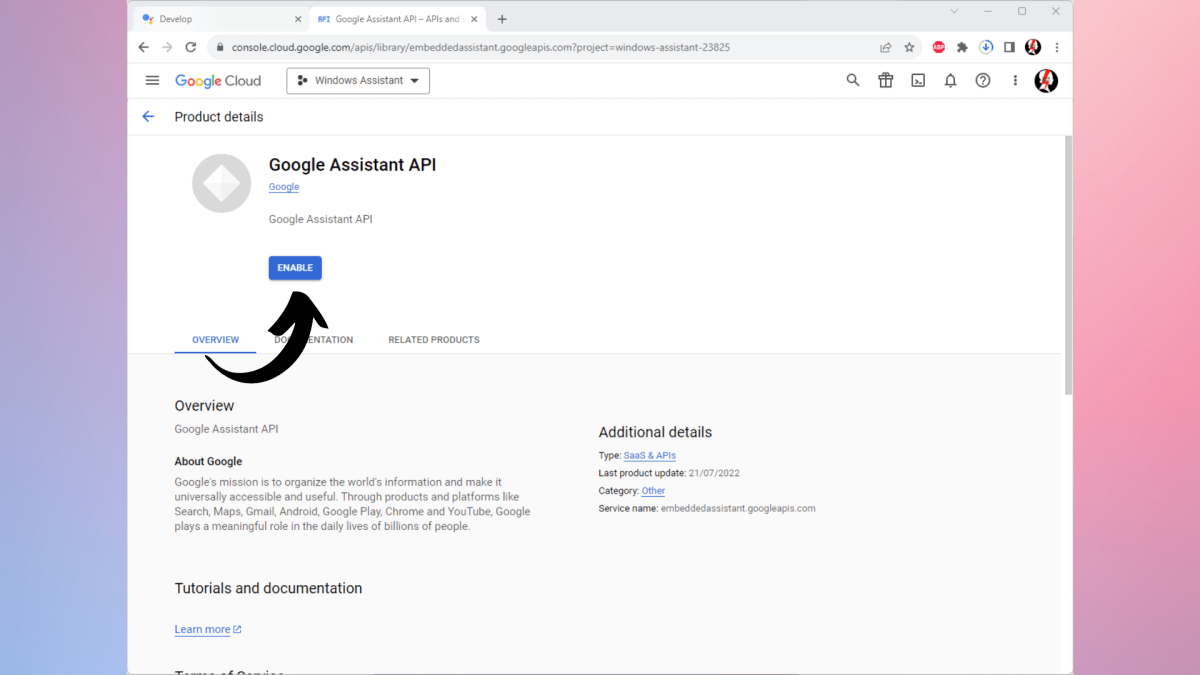Click the browser back button
1200x675 pixels.
[143, 47]
